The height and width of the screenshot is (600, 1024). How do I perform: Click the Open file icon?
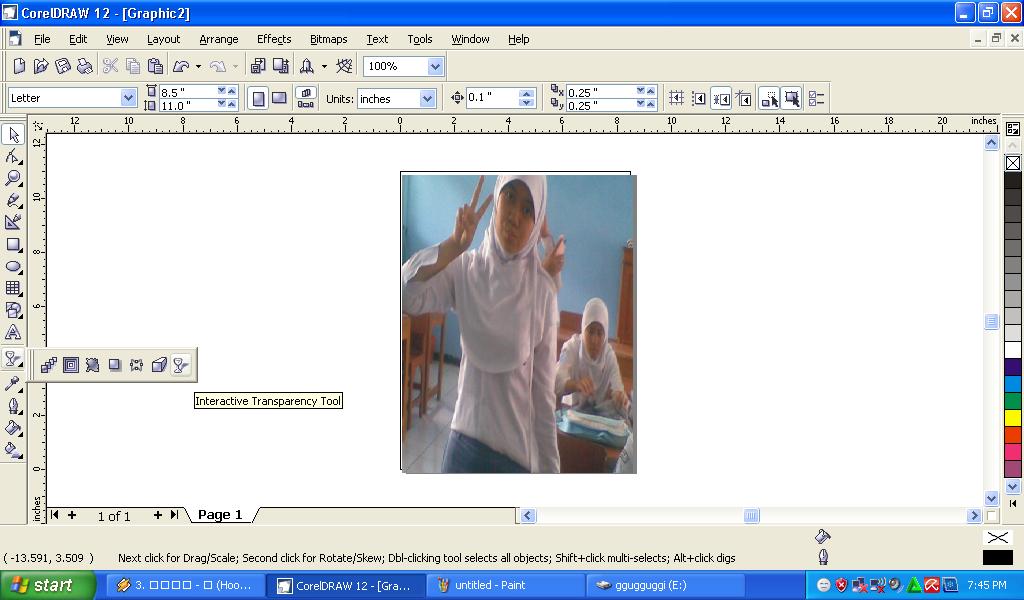tap(40, 66)
